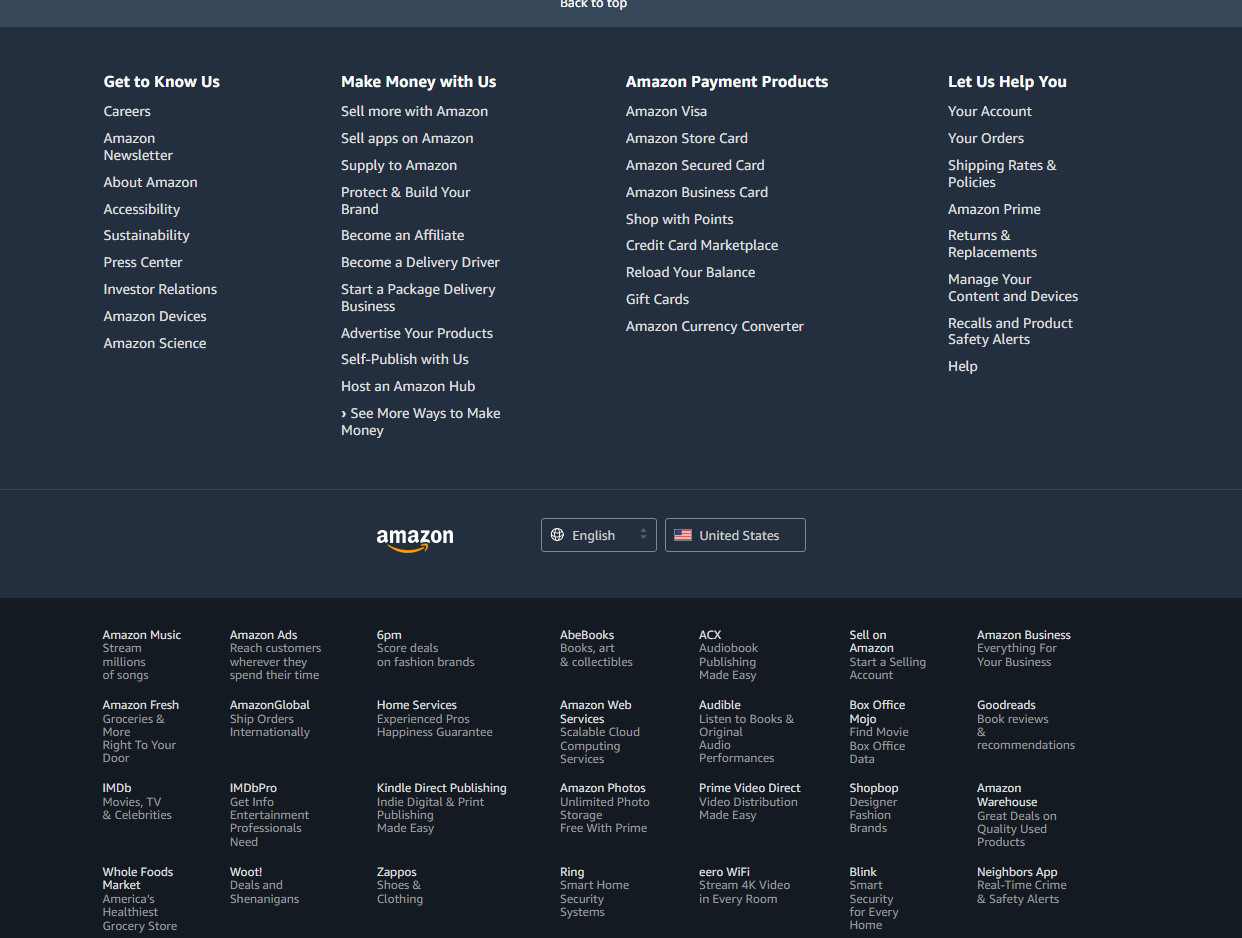The image size is (1242, 938).
Task: Open Start a Package Delivery Business
Action: click(x=418, y=298)
